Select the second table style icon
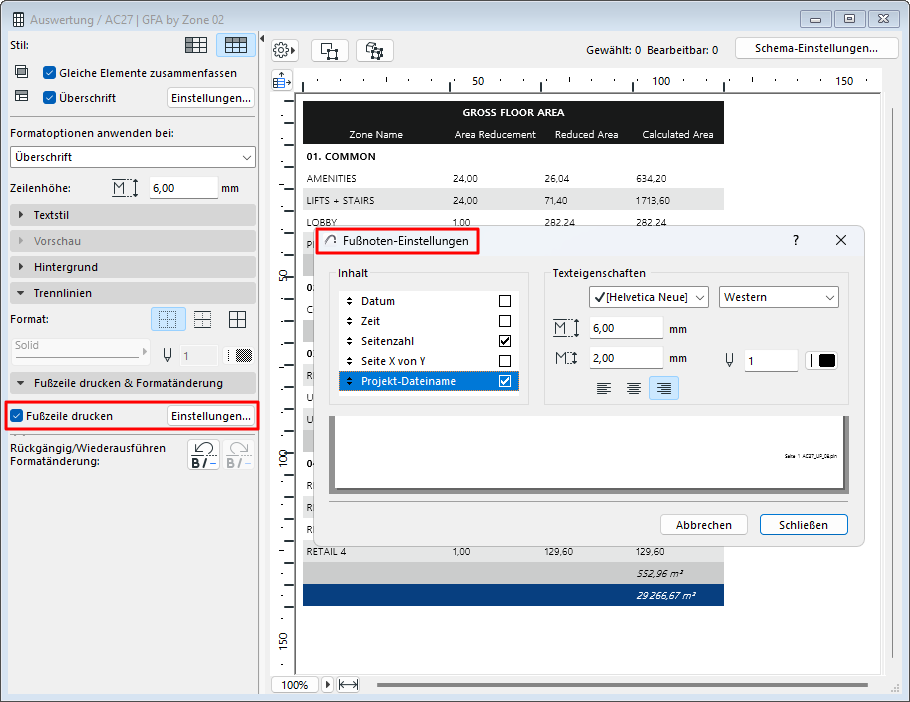The height and width of the screenshot is (702, 910). (x=236, y=45)
